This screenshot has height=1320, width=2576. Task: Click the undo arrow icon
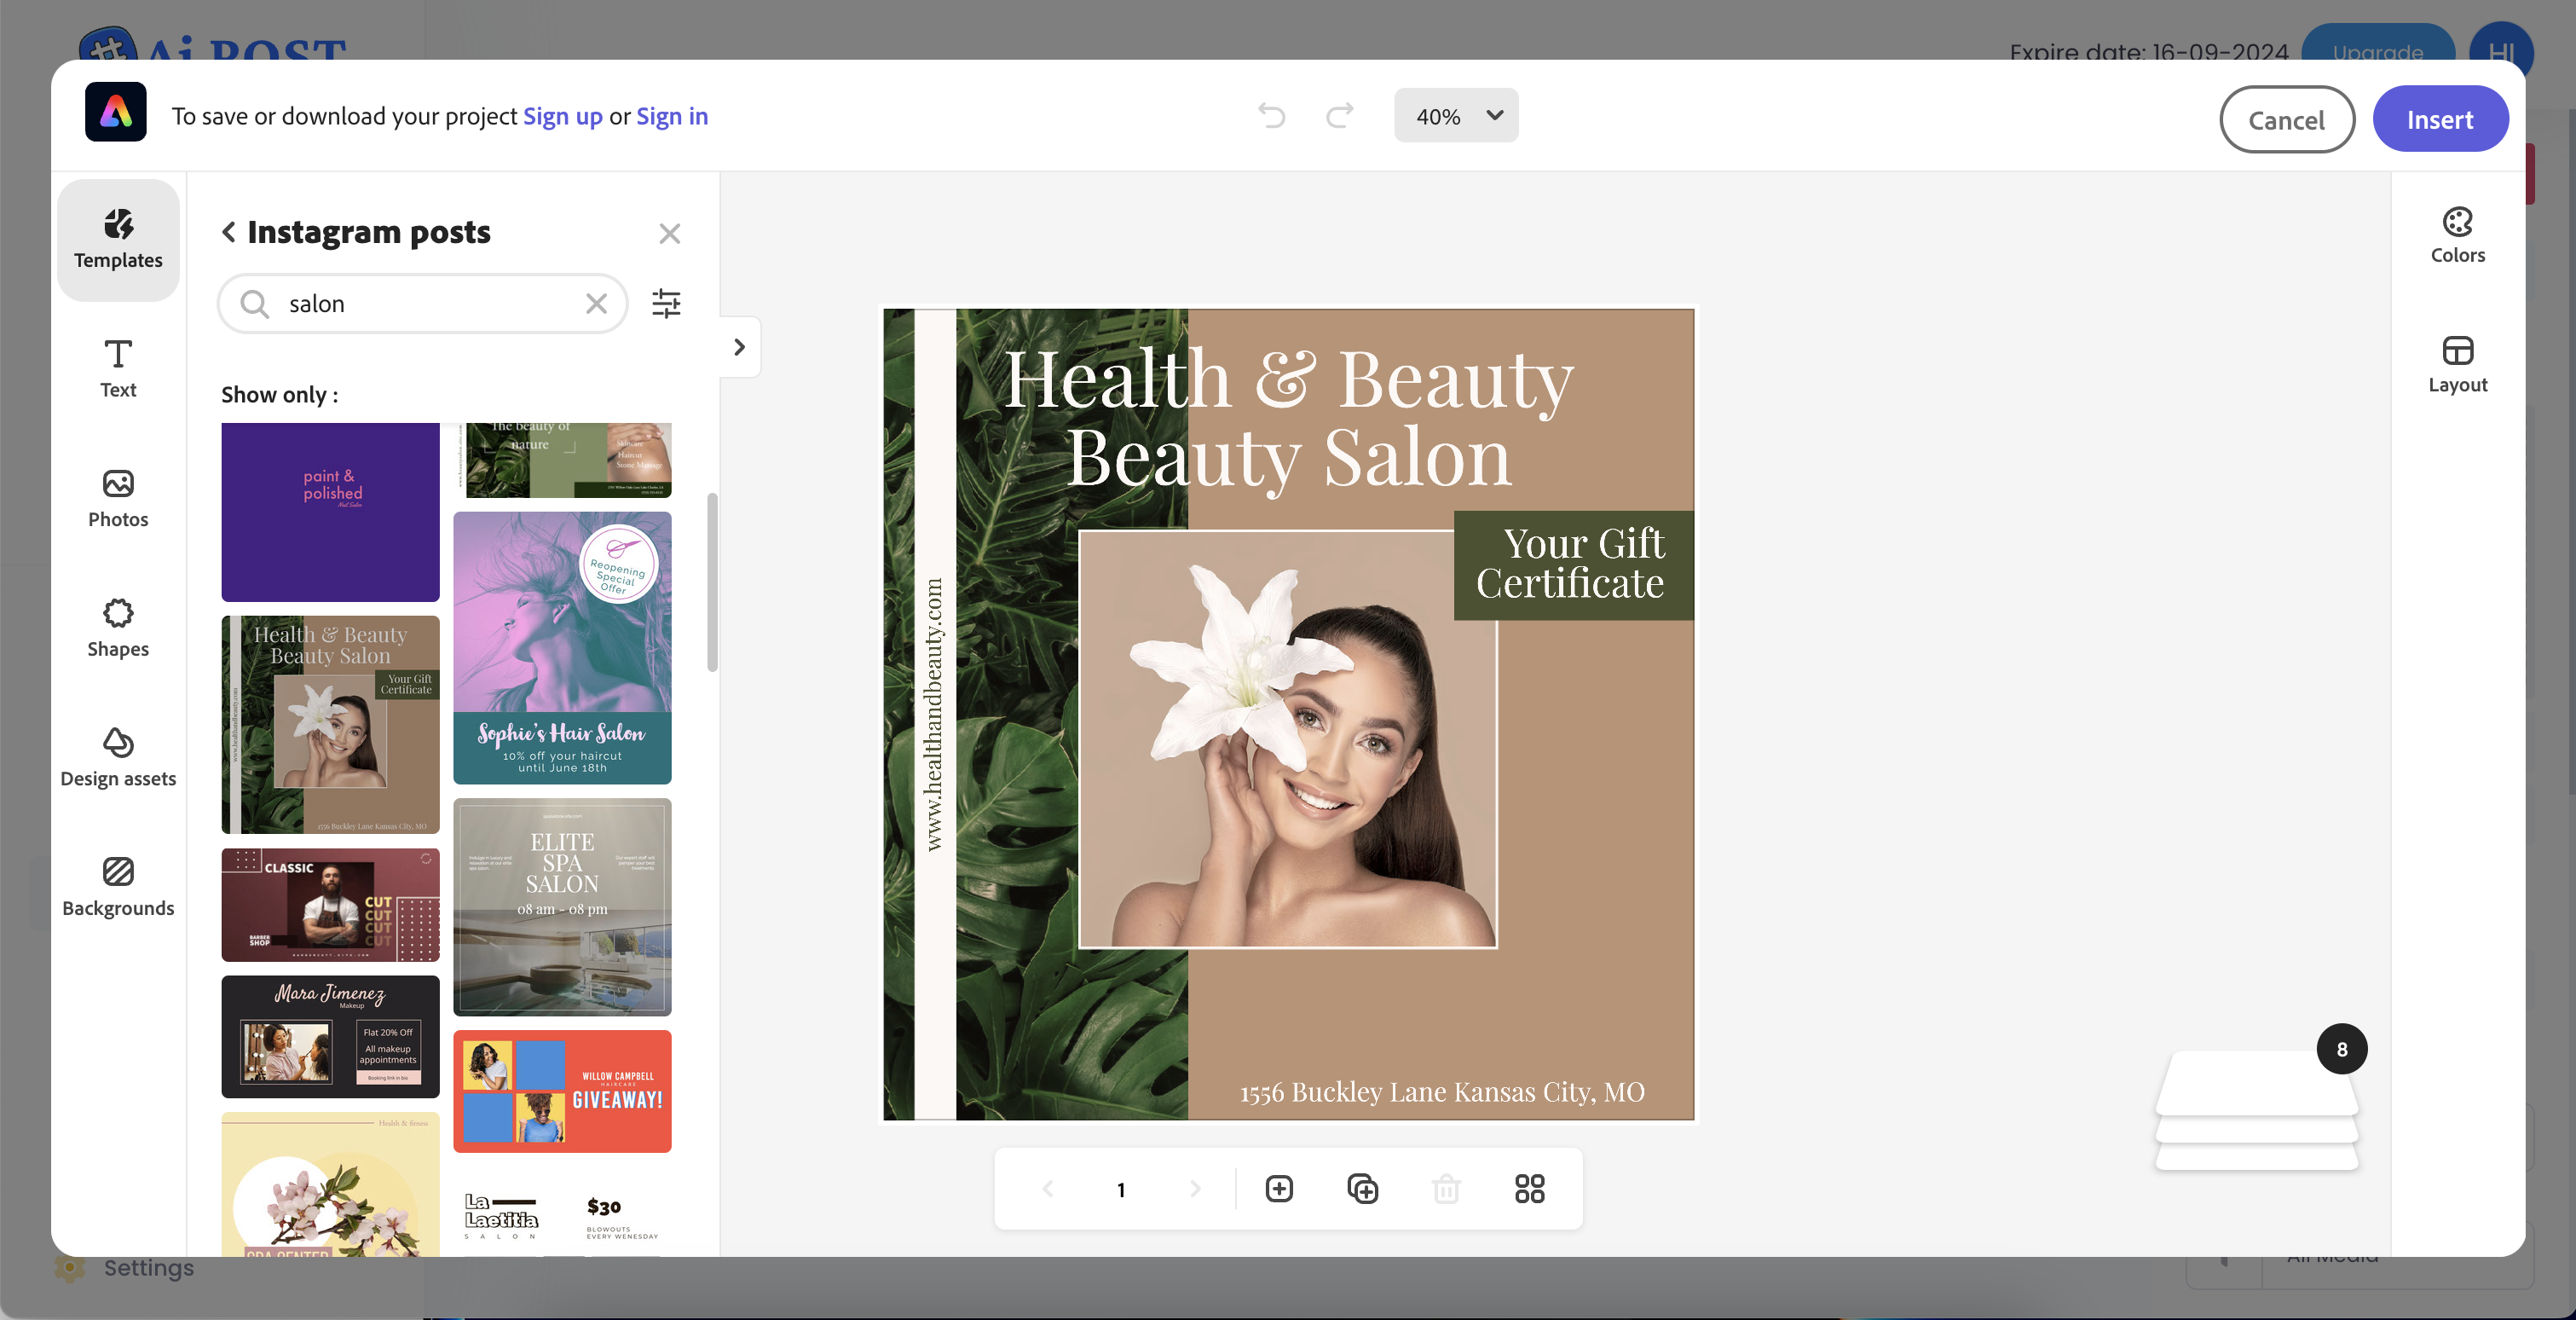(x=1271, y=116)
